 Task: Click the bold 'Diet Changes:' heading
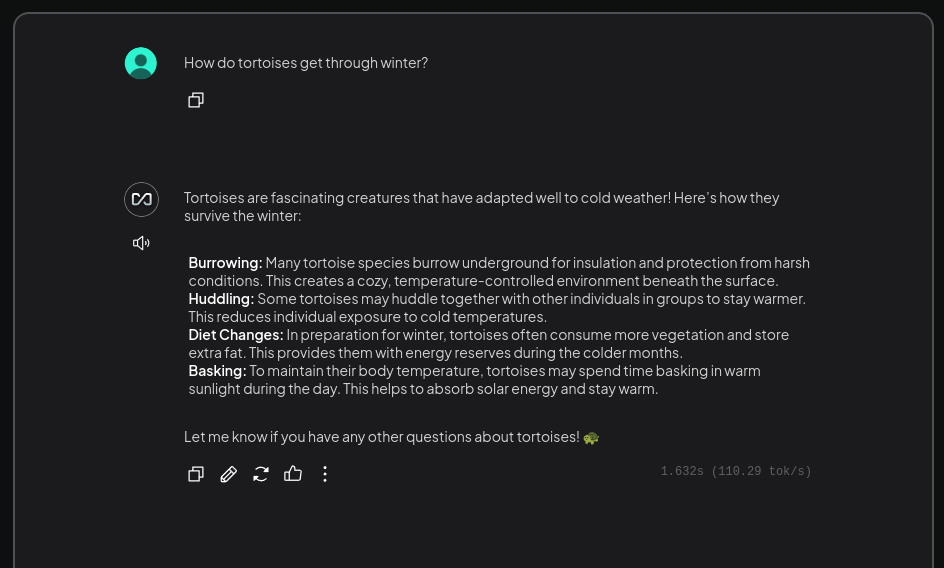235,335
